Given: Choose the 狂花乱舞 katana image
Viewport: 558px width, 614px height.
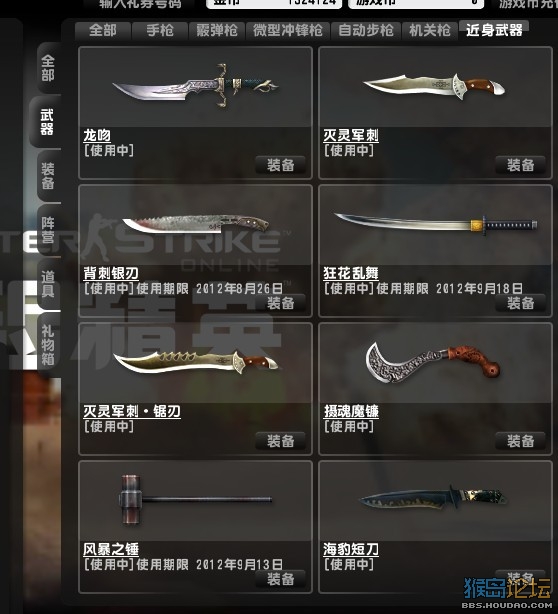Looking at the screenshot, I should 435,224.
